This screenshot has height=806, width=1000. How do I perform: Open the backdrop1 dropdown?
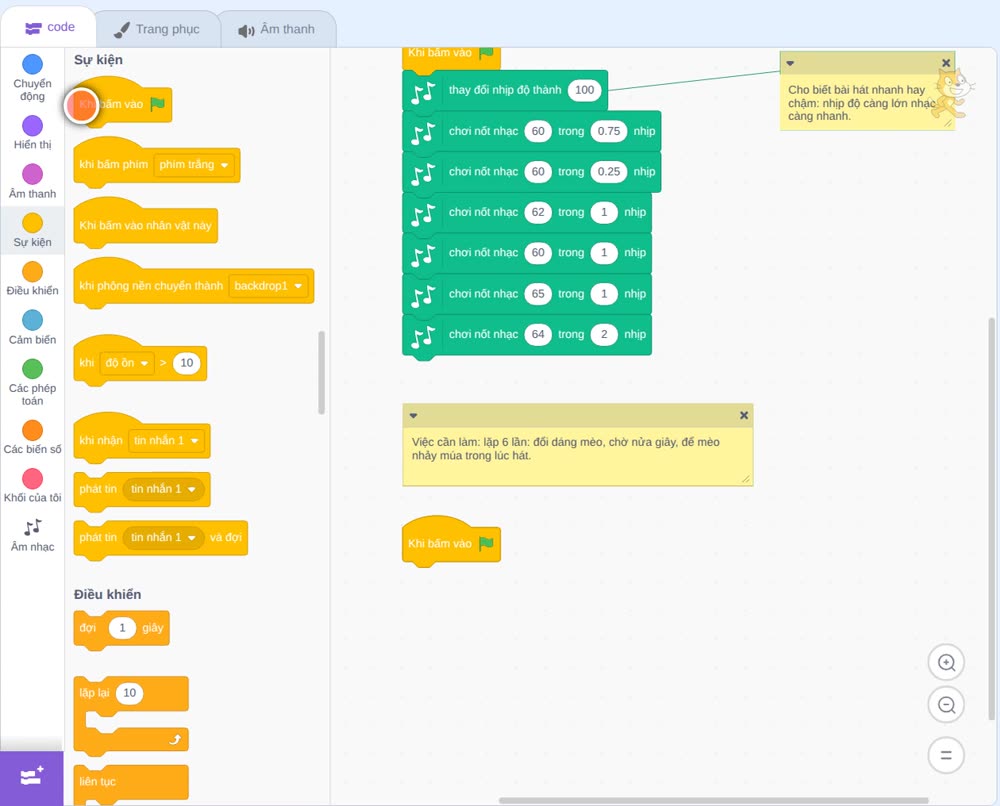tap(268, 286)
